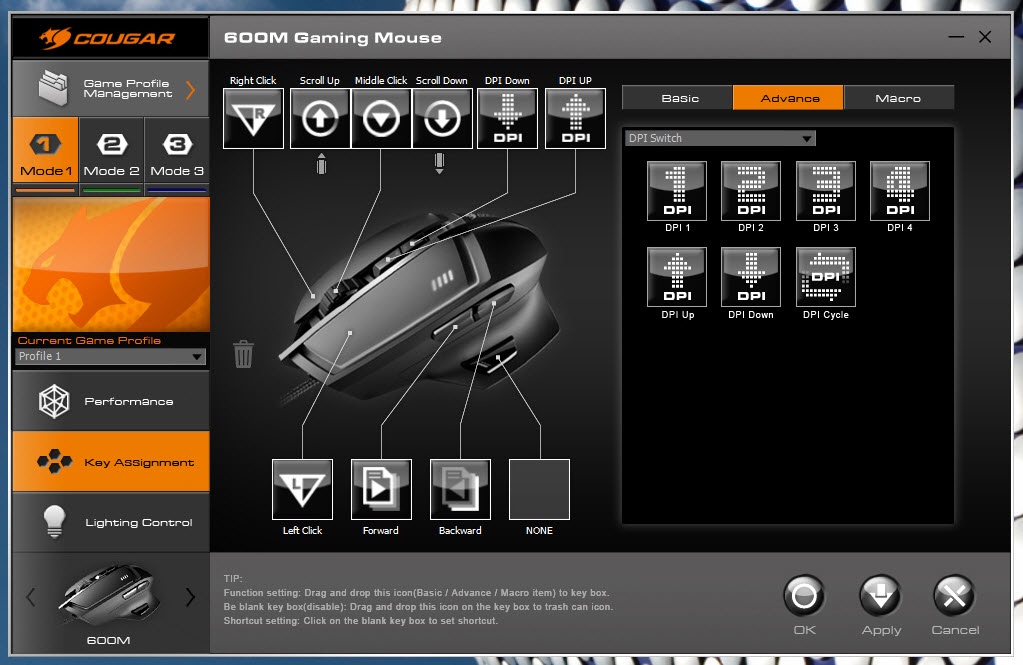Show the next device with right arrow

pos(190,596)
